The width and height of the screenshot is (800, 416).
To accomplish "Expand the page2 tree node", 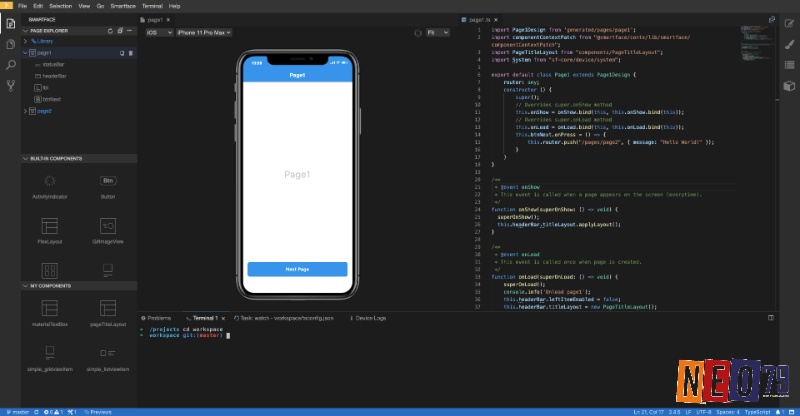I will point(26,111).
